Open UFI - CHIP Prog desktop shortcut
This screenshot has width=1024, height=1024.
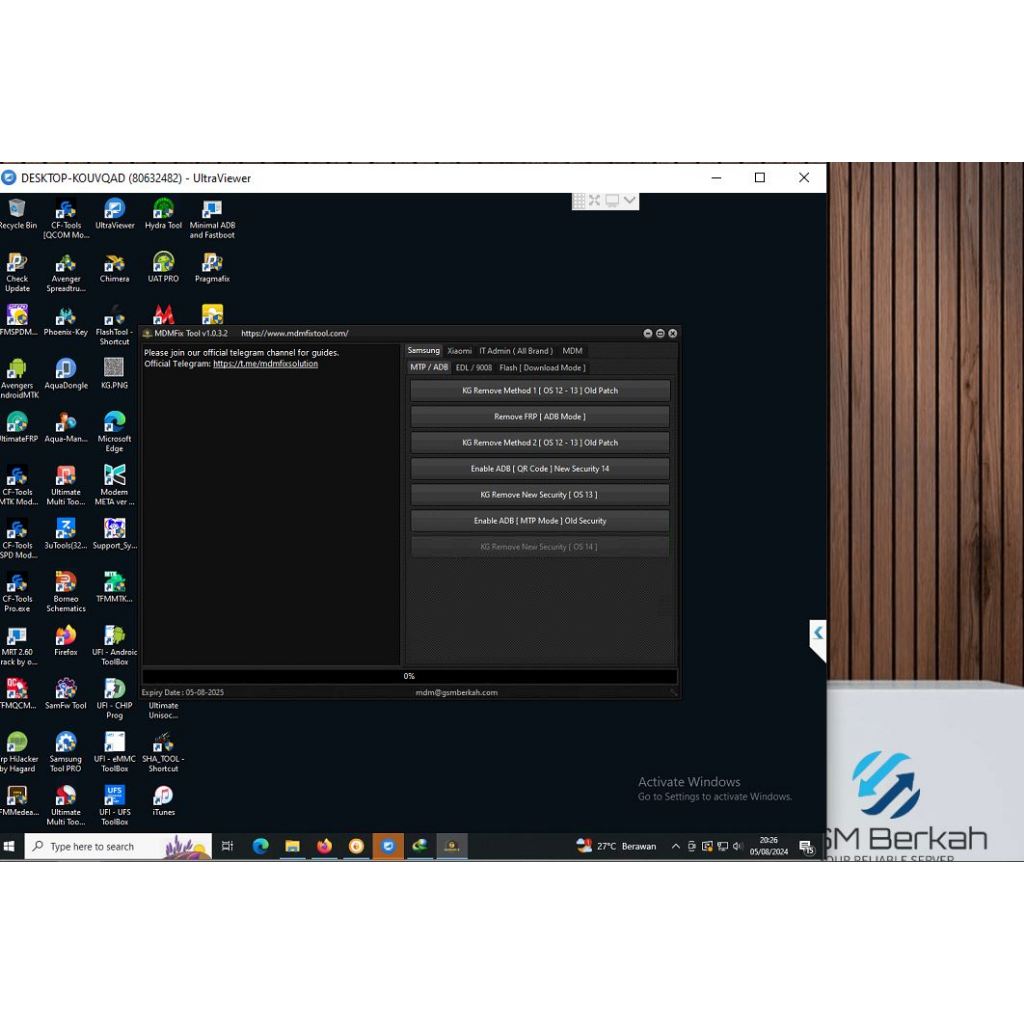(114, 699)
